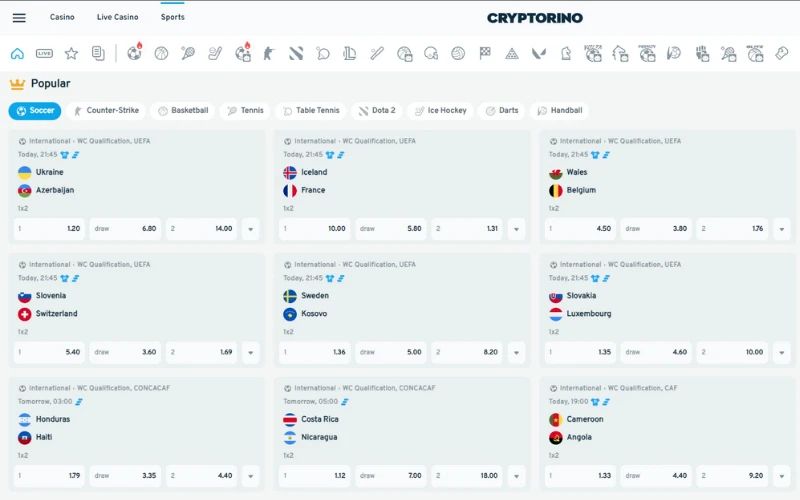Click the home icon in sports bar

coord(17,53)
